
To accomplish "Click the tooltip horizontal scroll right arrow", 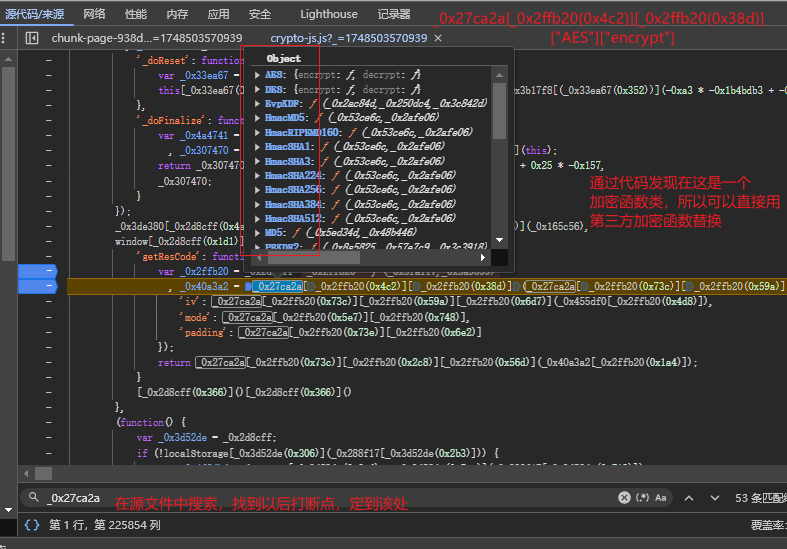I will [482, 257].
